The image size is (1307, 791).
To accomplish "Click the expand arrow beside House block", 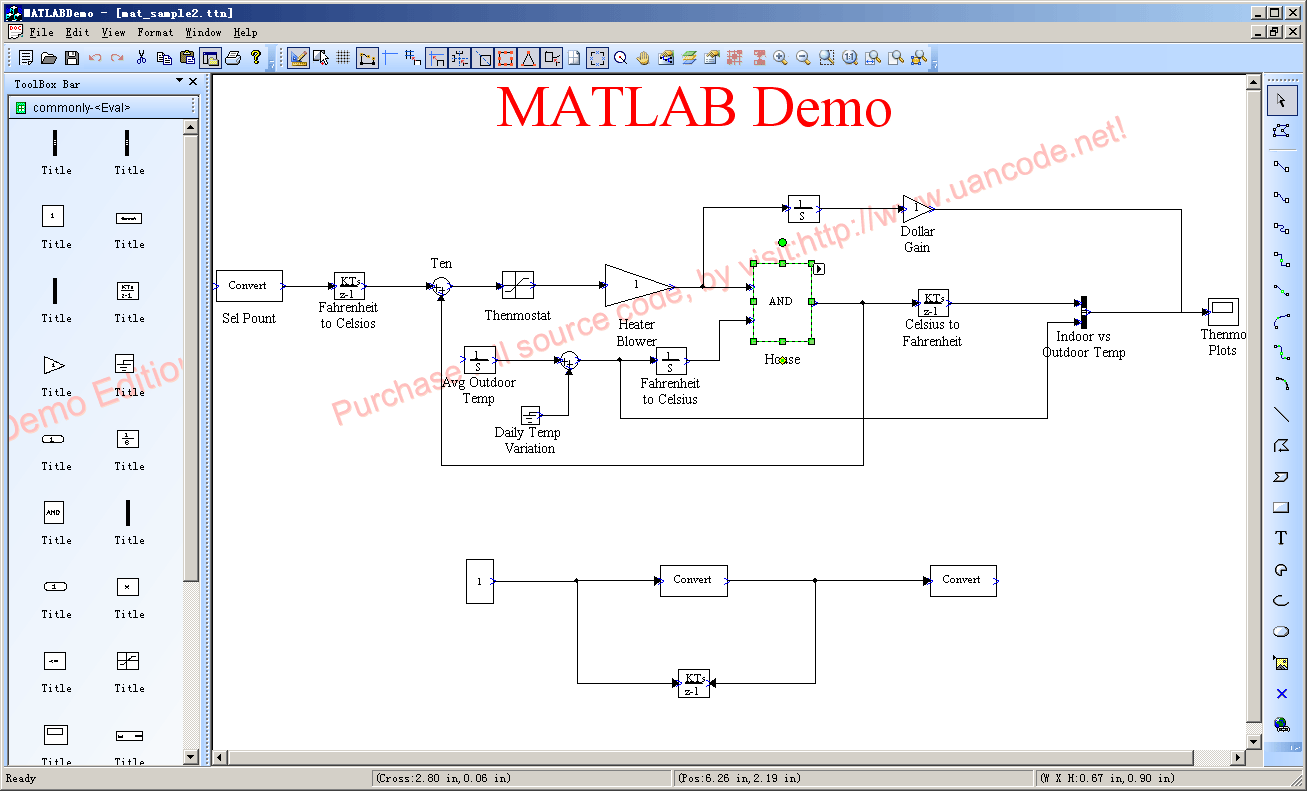I will 818,268.
